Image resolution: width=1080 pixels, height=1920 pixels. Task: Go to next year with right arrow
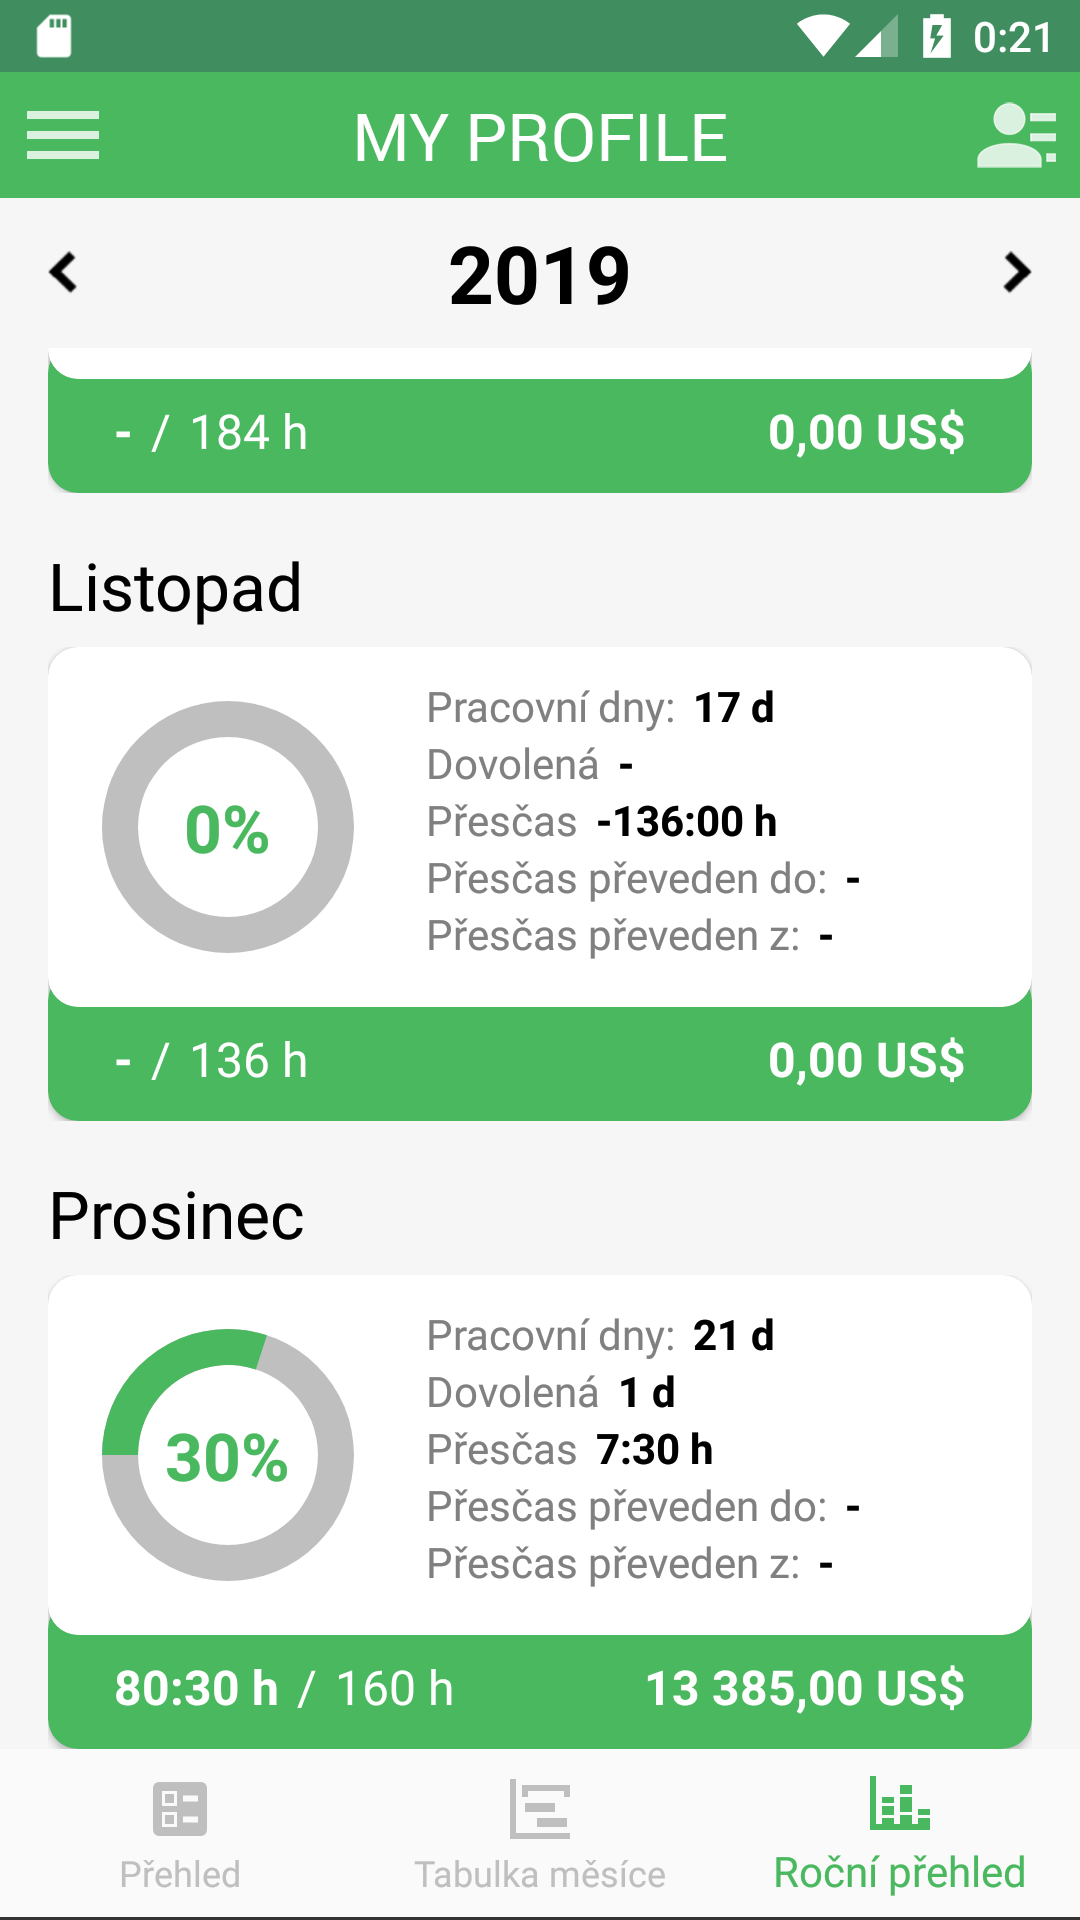[x=1016, y=273]
